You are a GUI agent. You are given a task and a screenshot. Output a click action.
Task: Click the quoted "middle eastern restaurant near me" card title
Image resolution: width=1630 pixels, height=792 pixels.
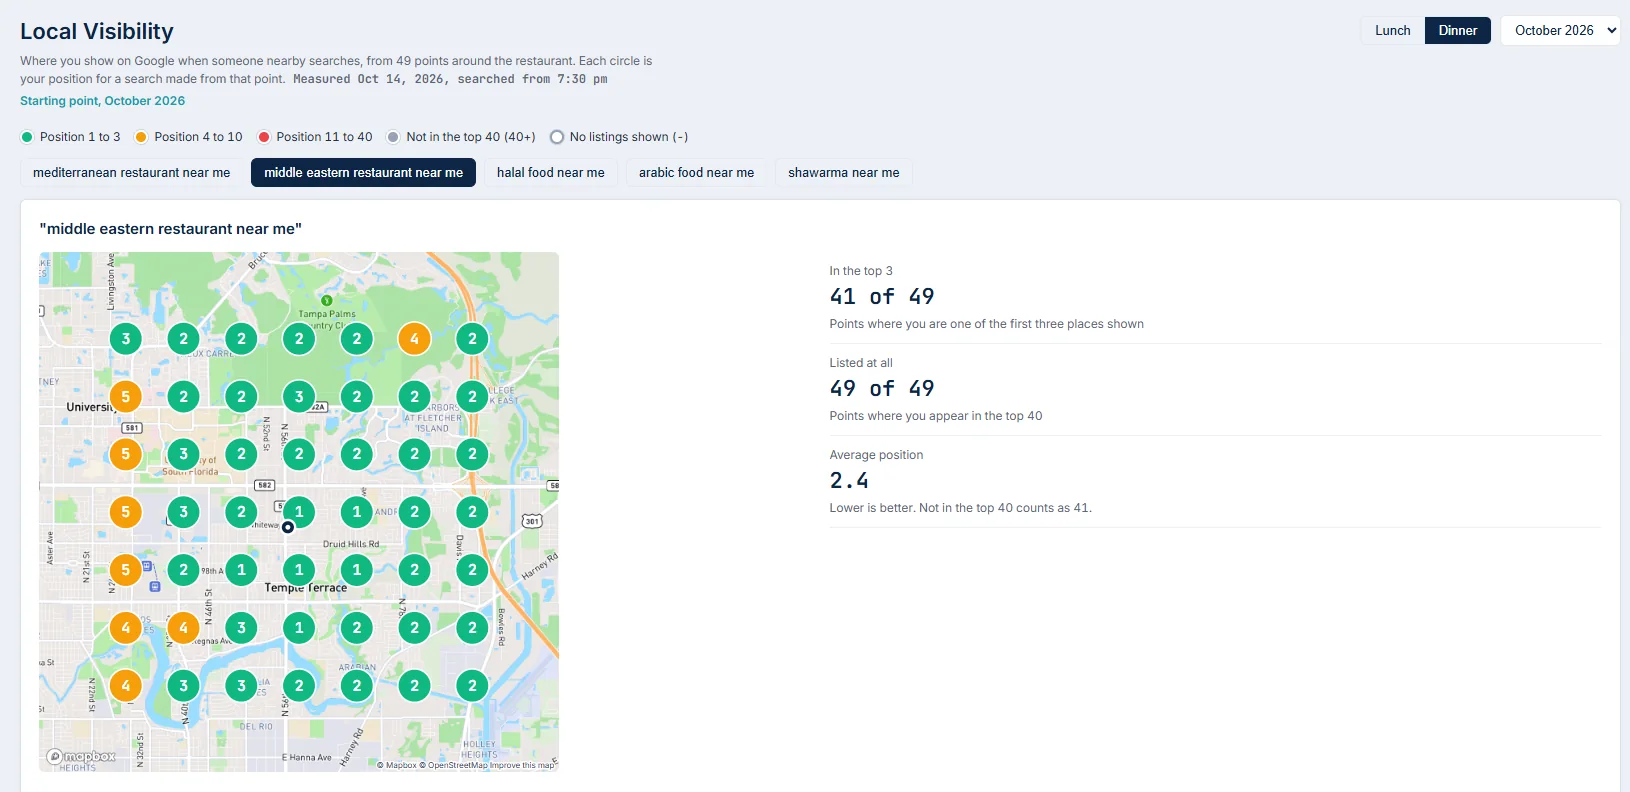(x=171, y=229)
